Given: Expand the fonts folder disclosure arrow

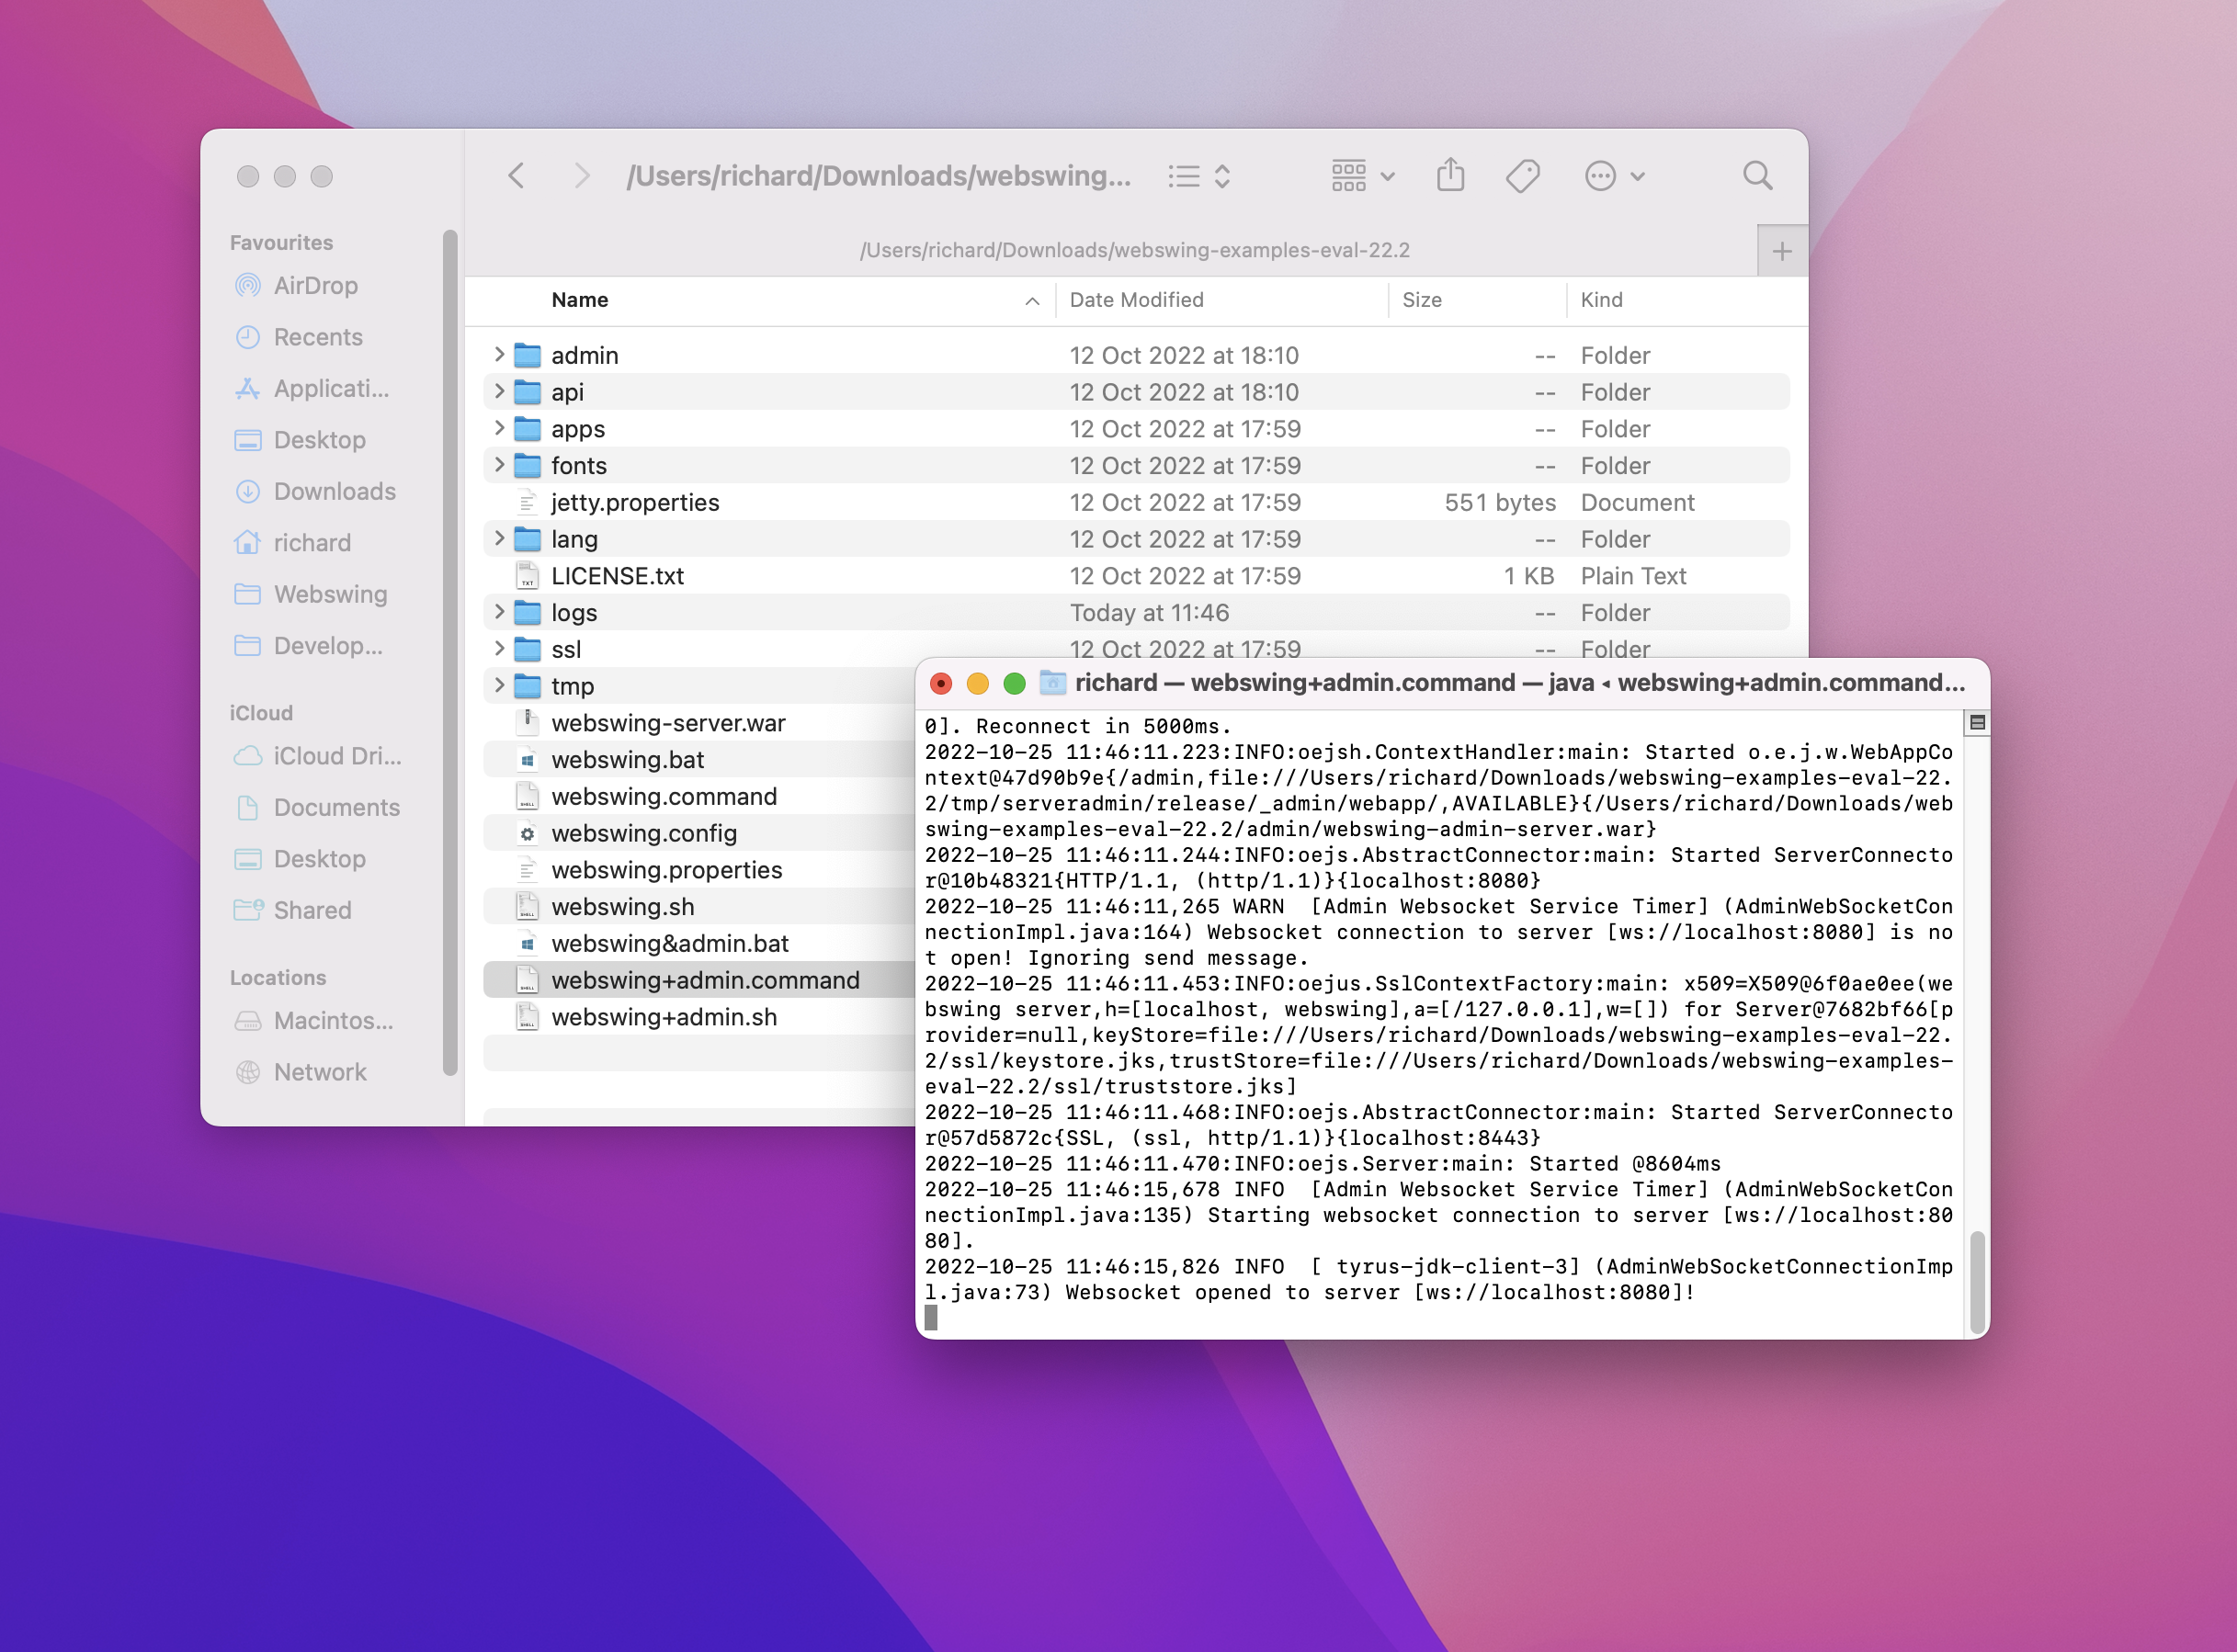Looking at the screenshot, I should (x=499, y=465).
